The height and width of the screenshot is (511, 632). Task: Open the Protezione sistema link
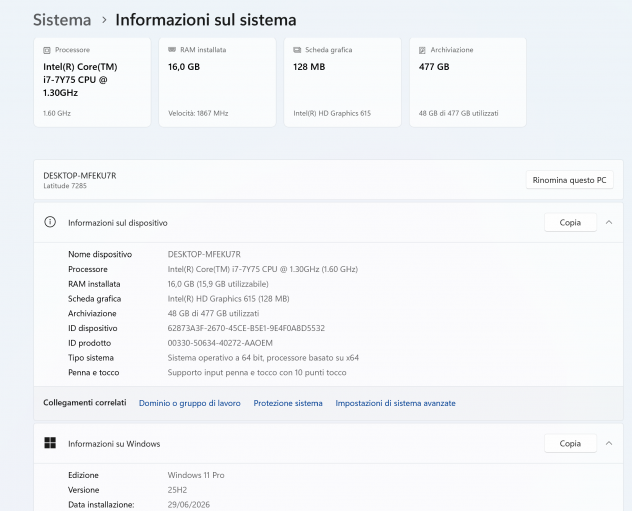pyautogui.click(x=288, y=403)
